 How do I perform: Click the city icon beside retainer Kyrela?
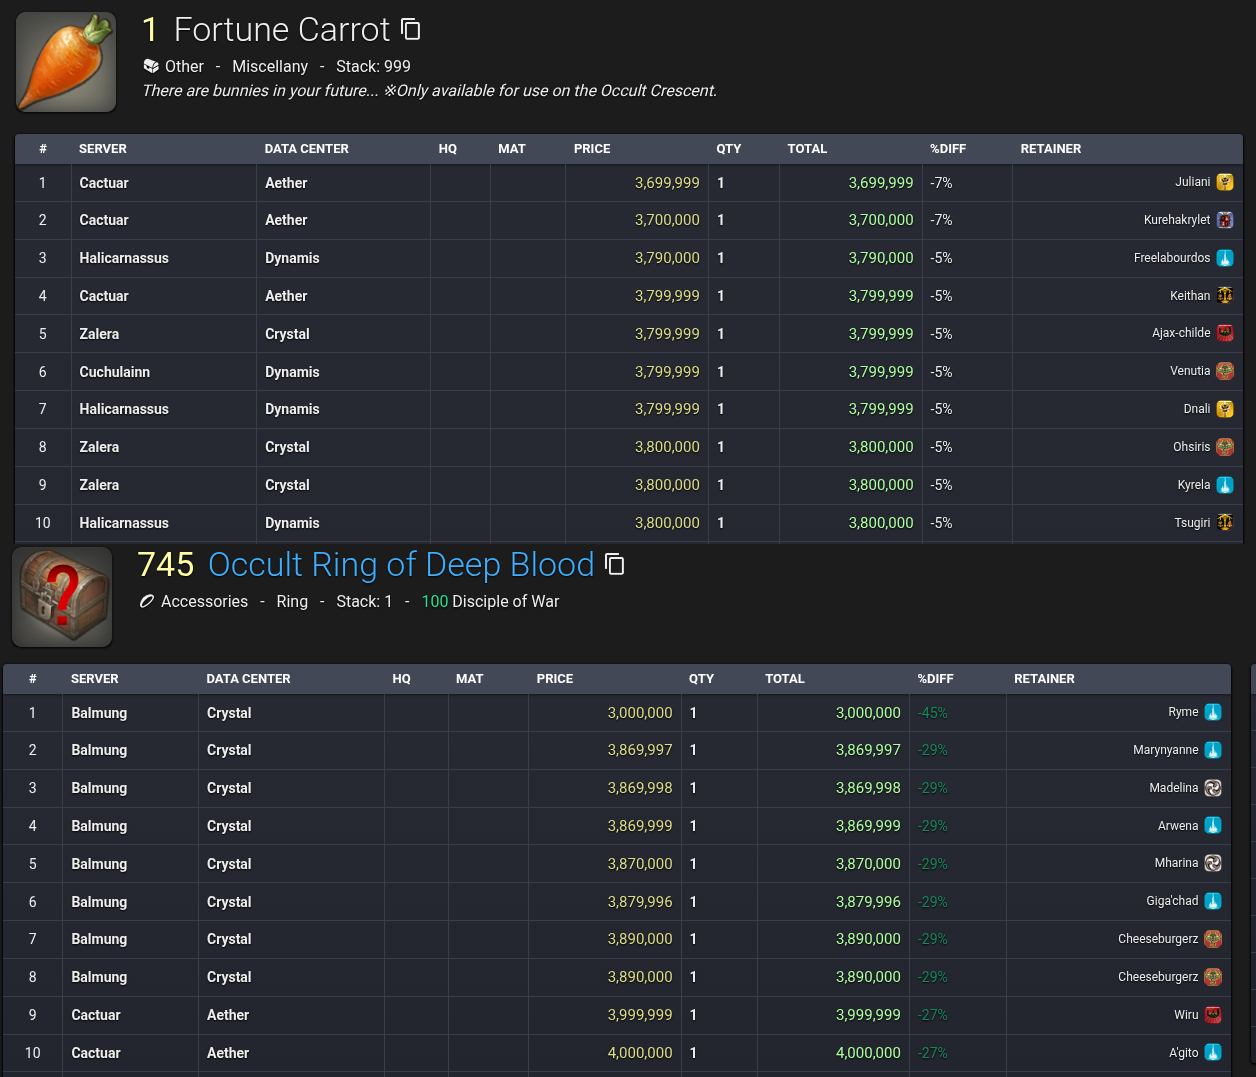[1225, 485]
